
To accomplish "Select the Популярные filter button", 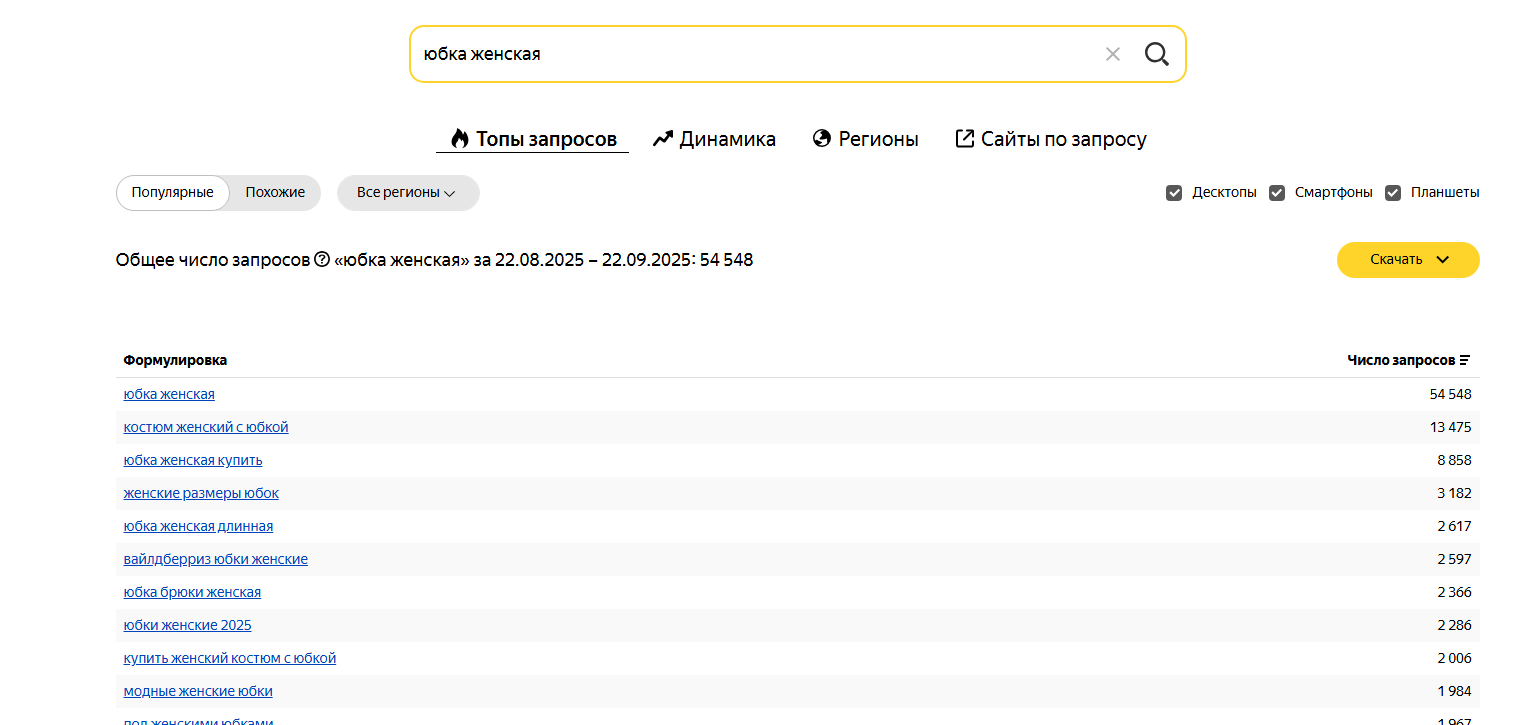I will tap(172, 193).
